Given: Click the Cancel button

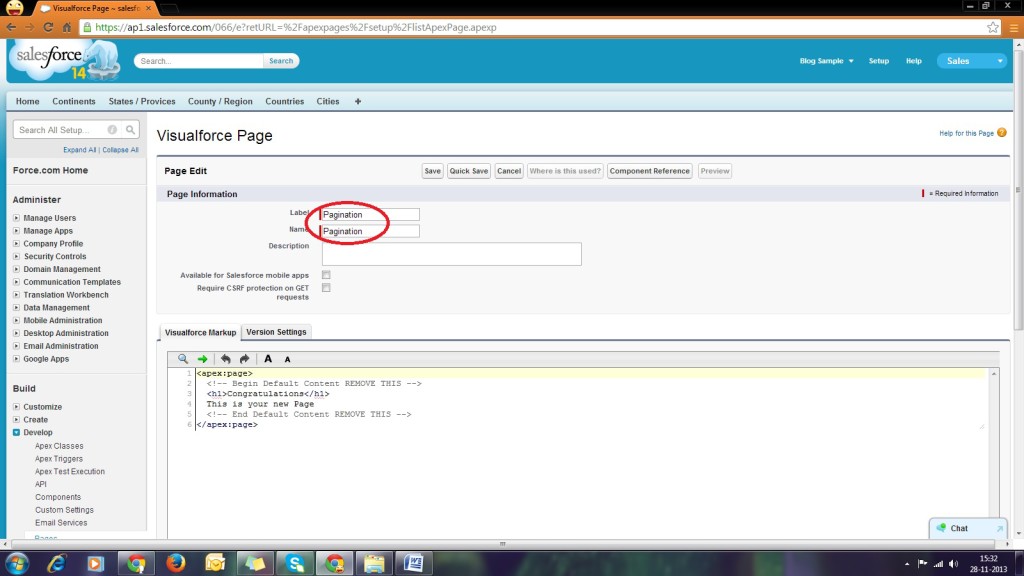Looking at the screenshot, I should point(509,171).
